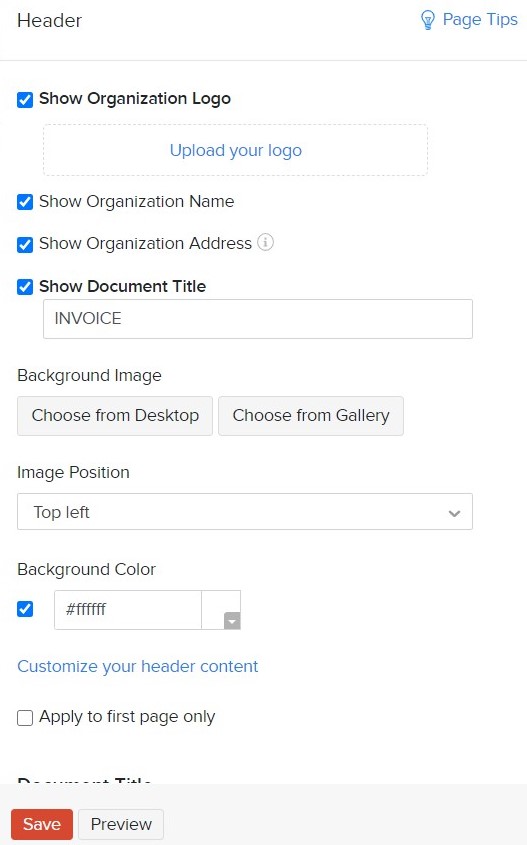Click the Image Position chevron arrow
527x845 pixels.
(x=454, y=513)
